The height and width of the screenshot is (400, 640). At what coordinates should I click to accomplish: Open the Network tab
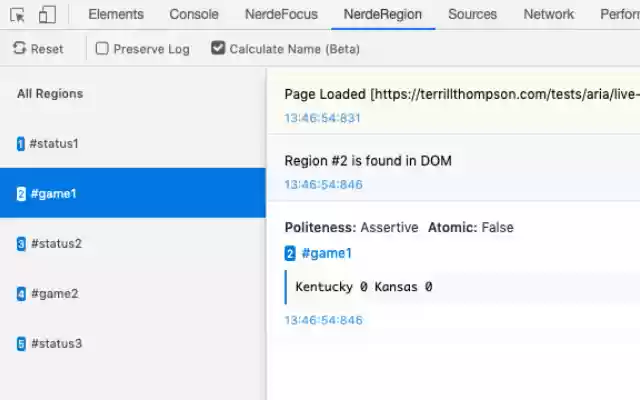click(549, 14)
